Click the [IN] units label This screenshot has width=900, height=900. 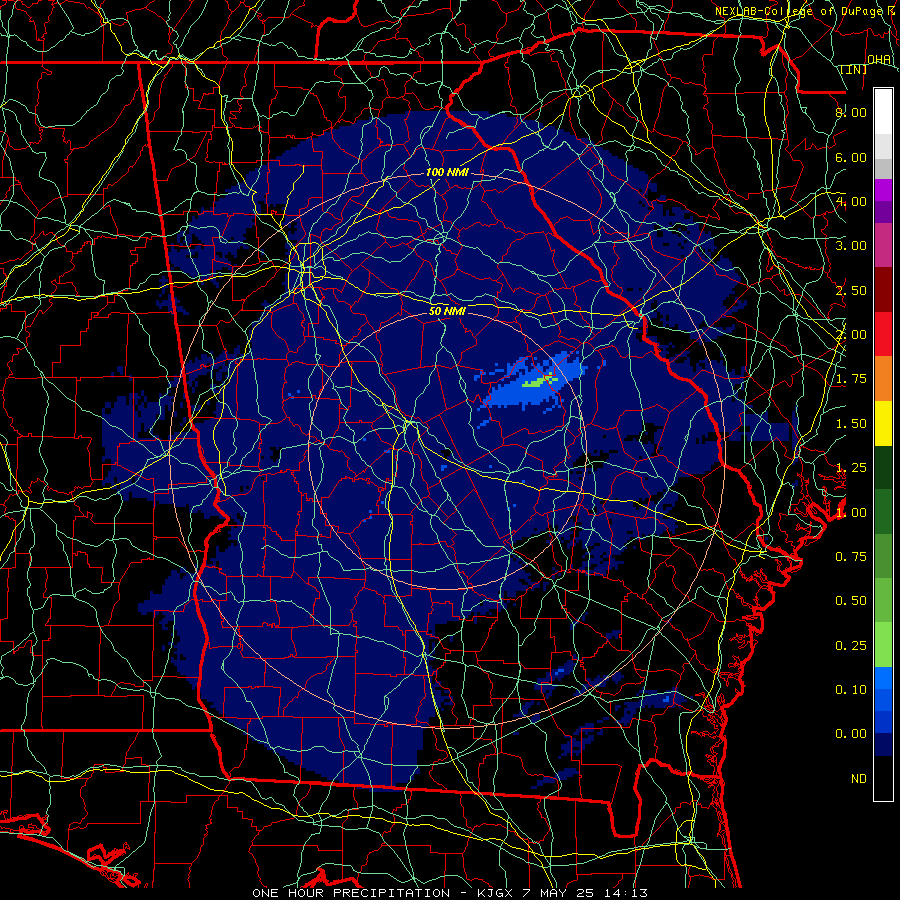[854, 69]
